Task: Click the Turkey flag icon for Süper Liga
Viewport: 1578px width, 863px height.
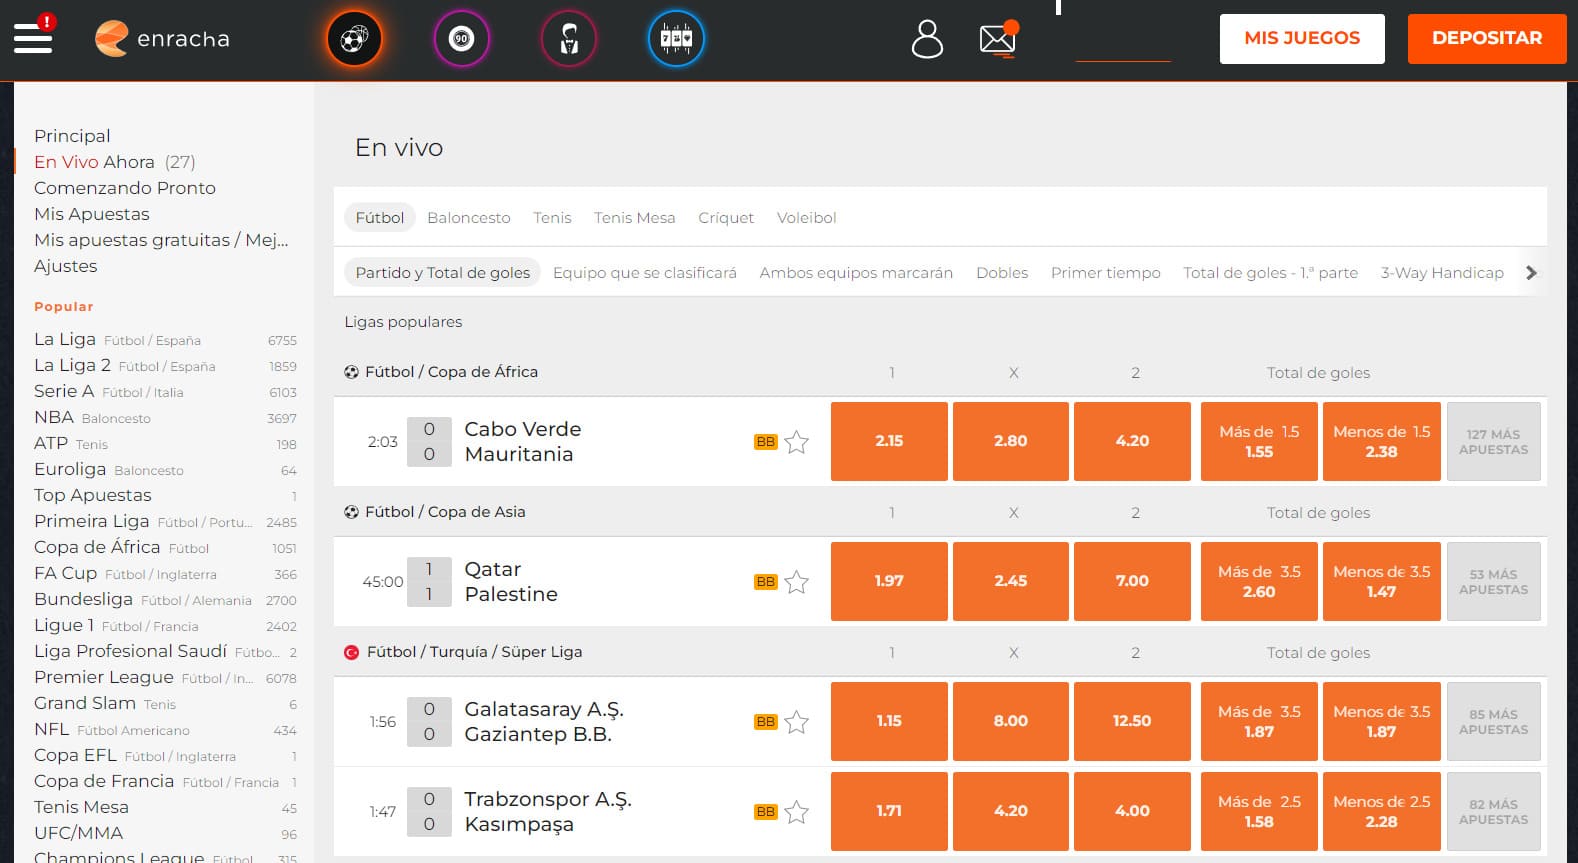Action: (x=351, y=652)
